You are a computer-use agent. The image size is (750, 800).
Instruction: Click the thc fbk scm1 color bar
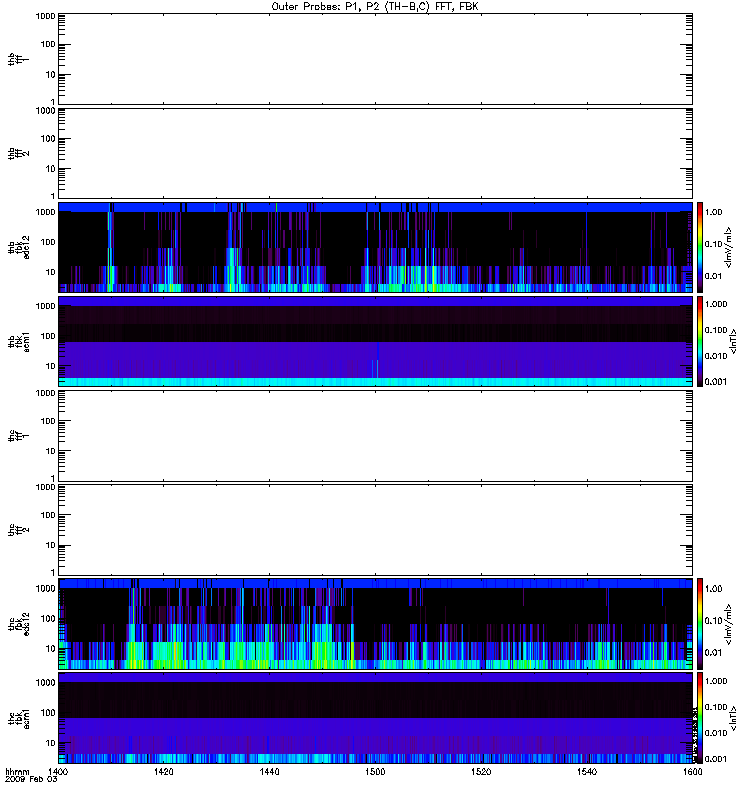700,718
